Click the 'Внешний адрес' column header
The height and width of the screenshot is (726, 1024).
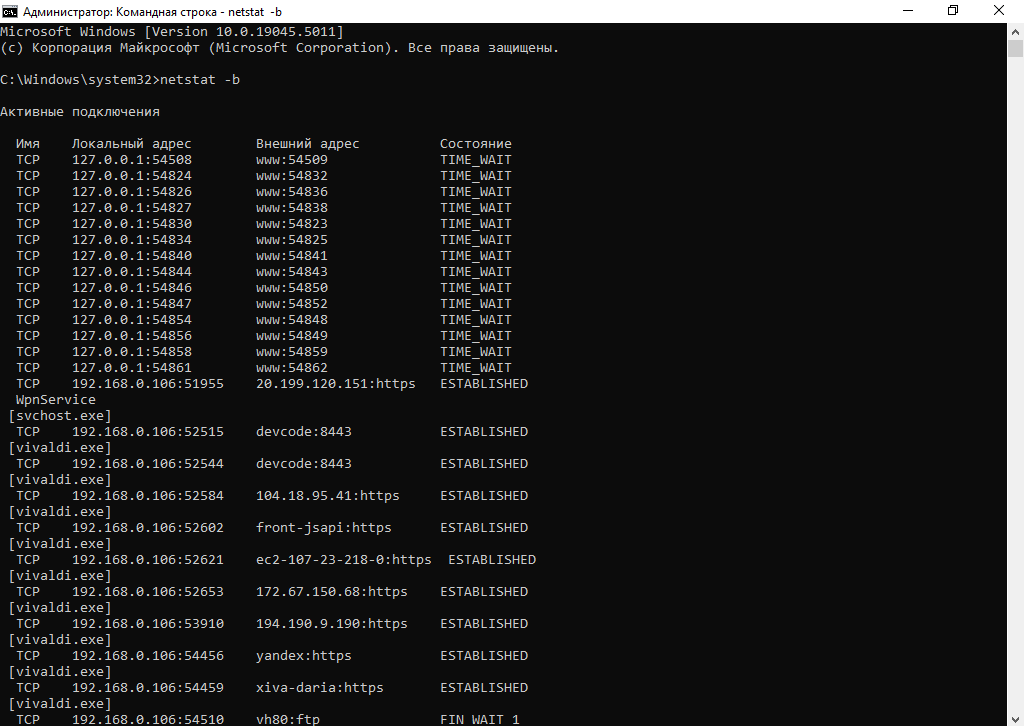pos(307,144)
